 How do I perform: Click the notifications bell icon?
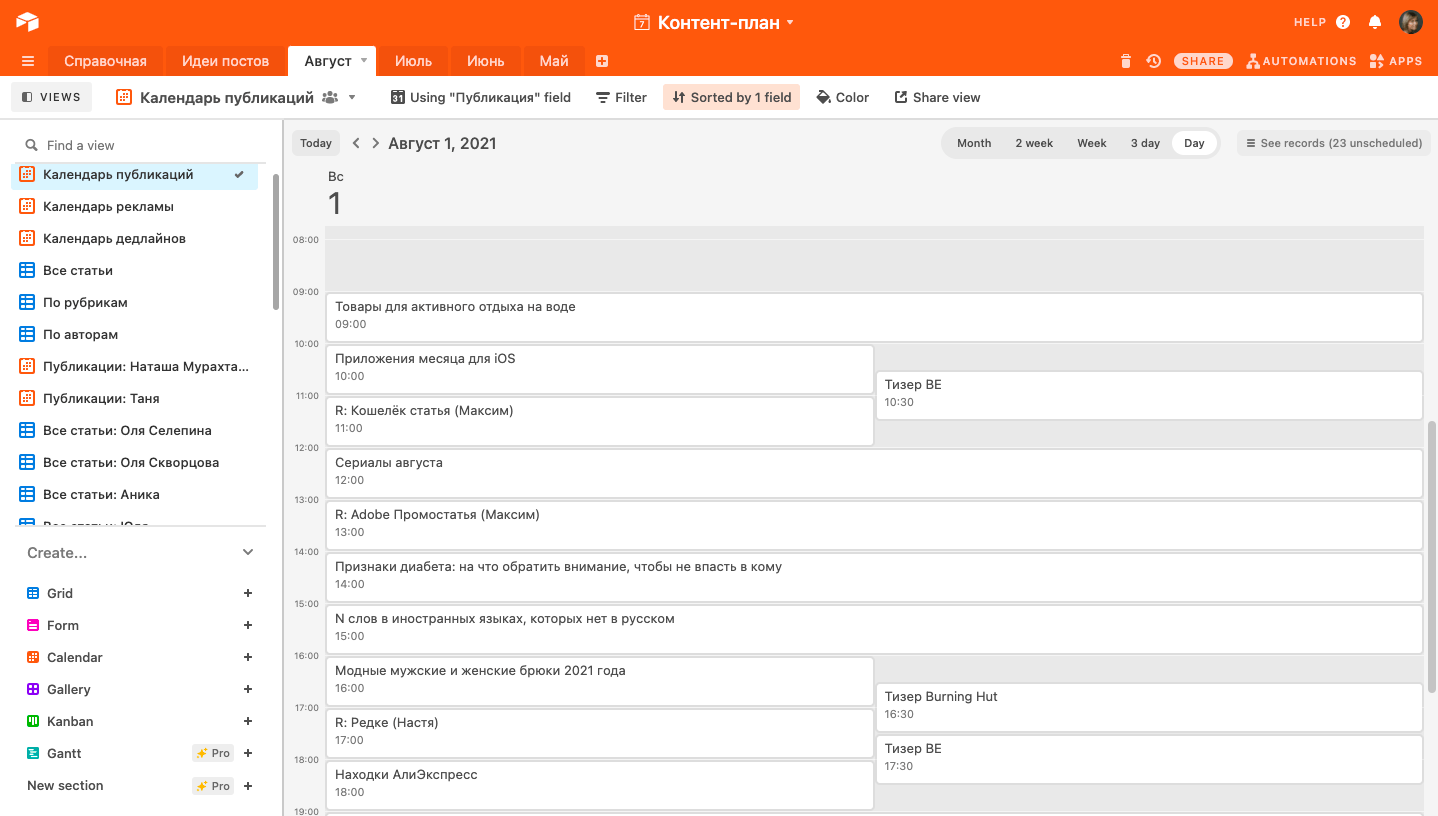1375,22
